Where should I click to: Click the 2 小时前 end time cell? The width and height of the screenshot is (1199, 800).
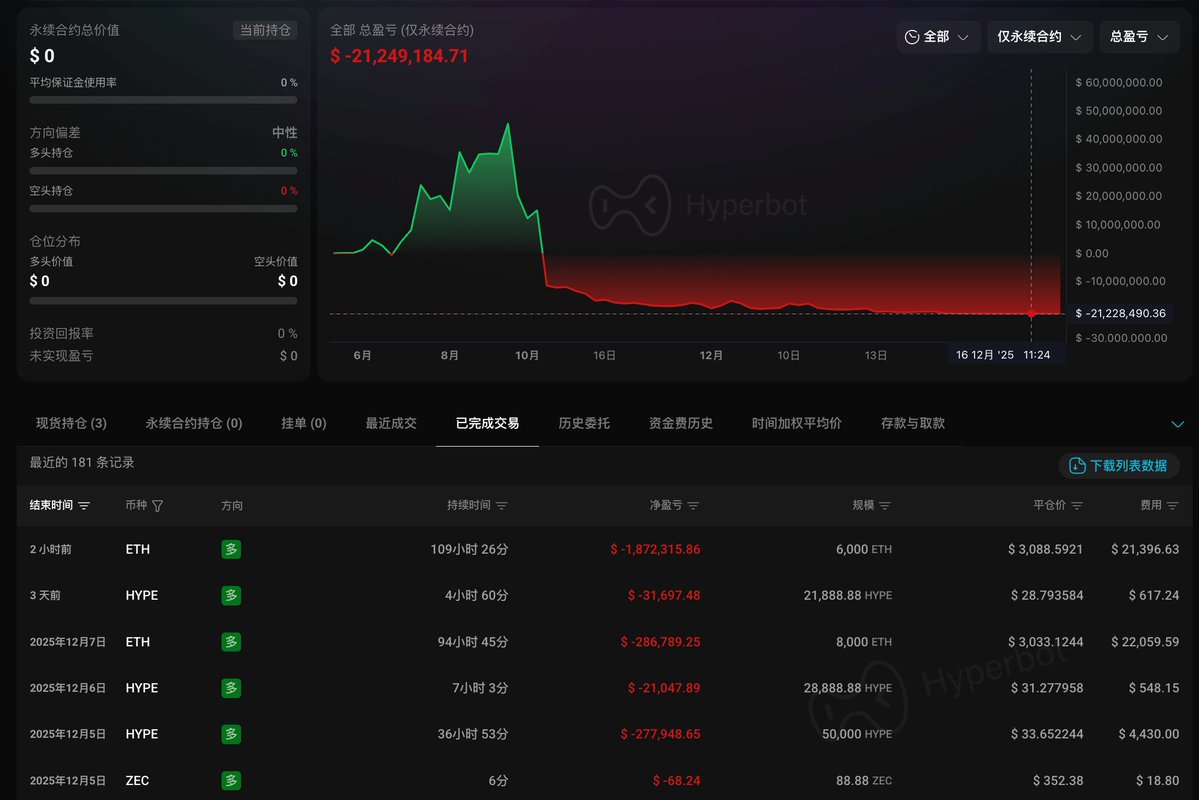click(50, 549)
